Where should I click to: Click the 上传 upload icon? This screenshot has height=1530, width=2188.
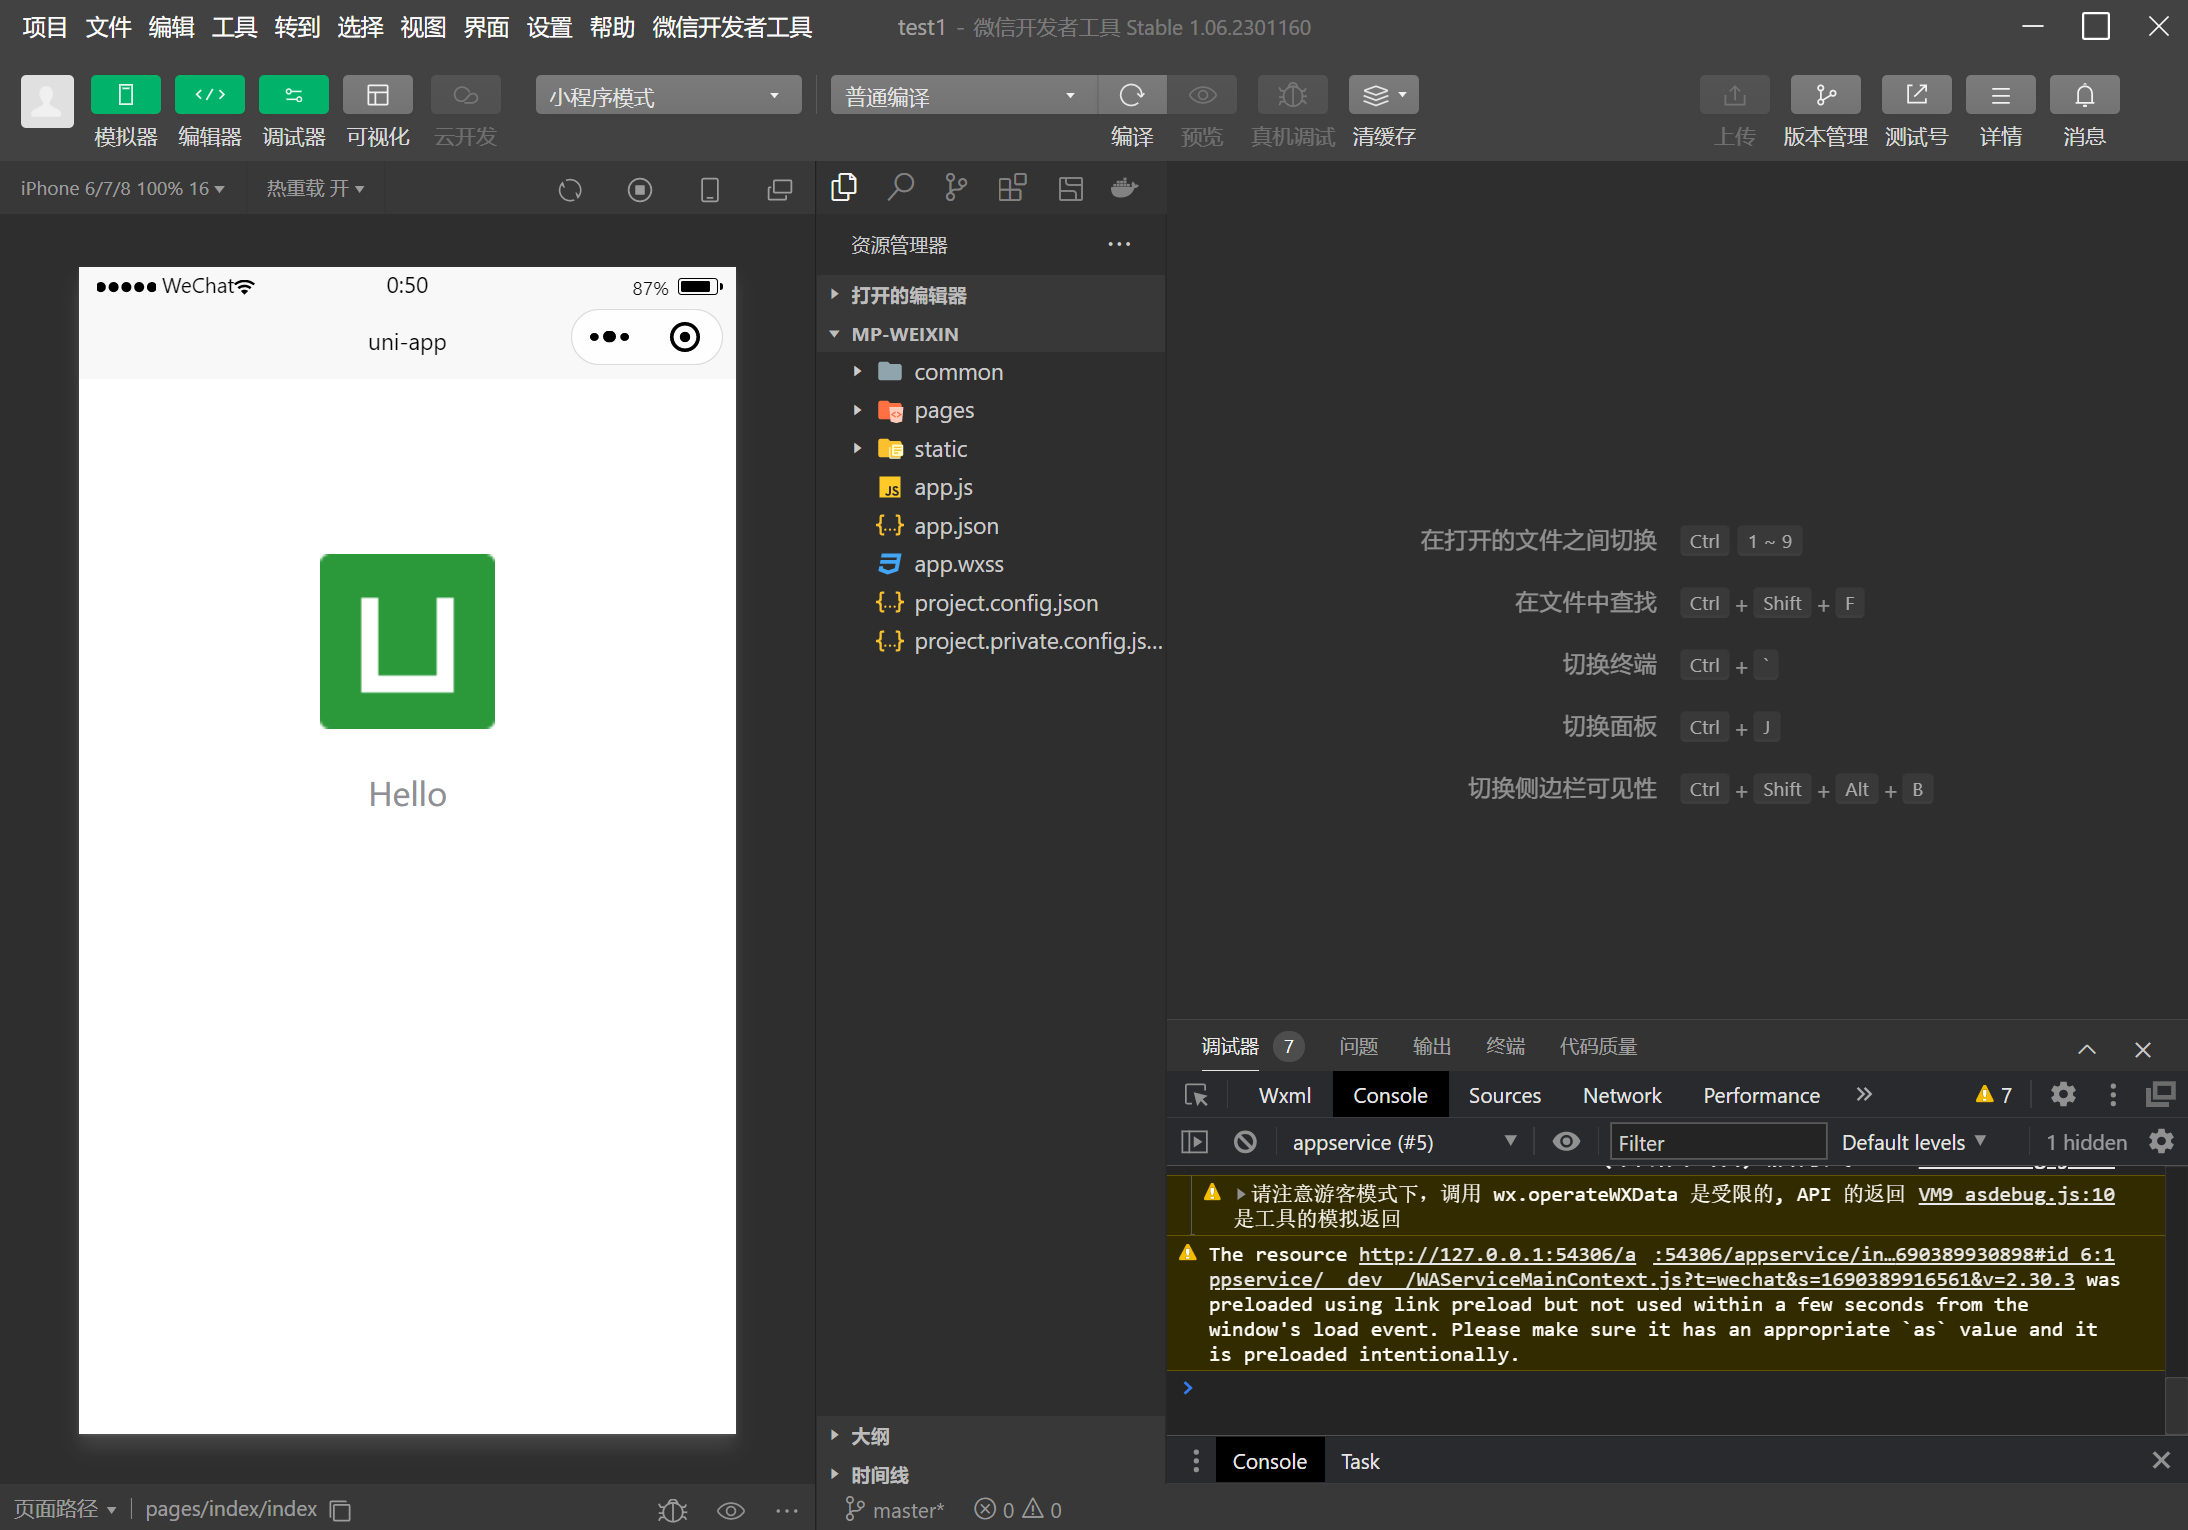(x=1735, y=95)
